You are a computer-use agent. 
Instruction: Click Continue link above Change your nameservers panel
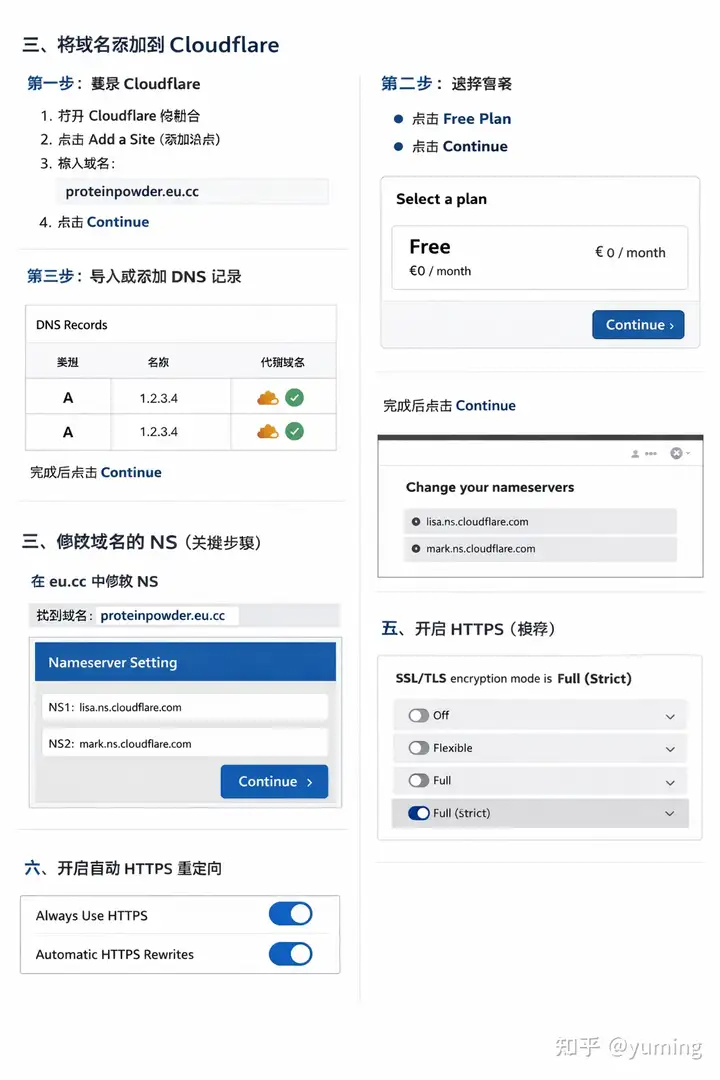(486, 406)
